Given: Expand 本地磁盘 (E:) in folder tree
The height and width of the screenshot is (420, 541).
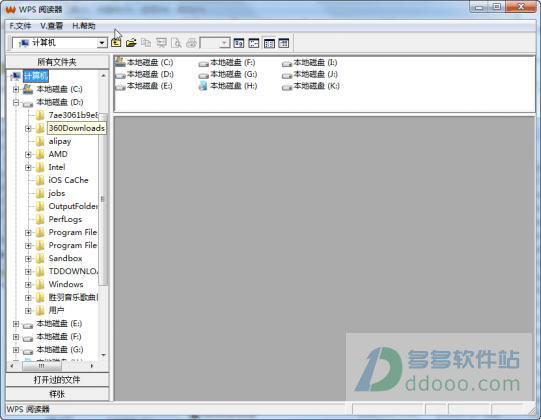Looking at the screenshot, I should point(16,324).
